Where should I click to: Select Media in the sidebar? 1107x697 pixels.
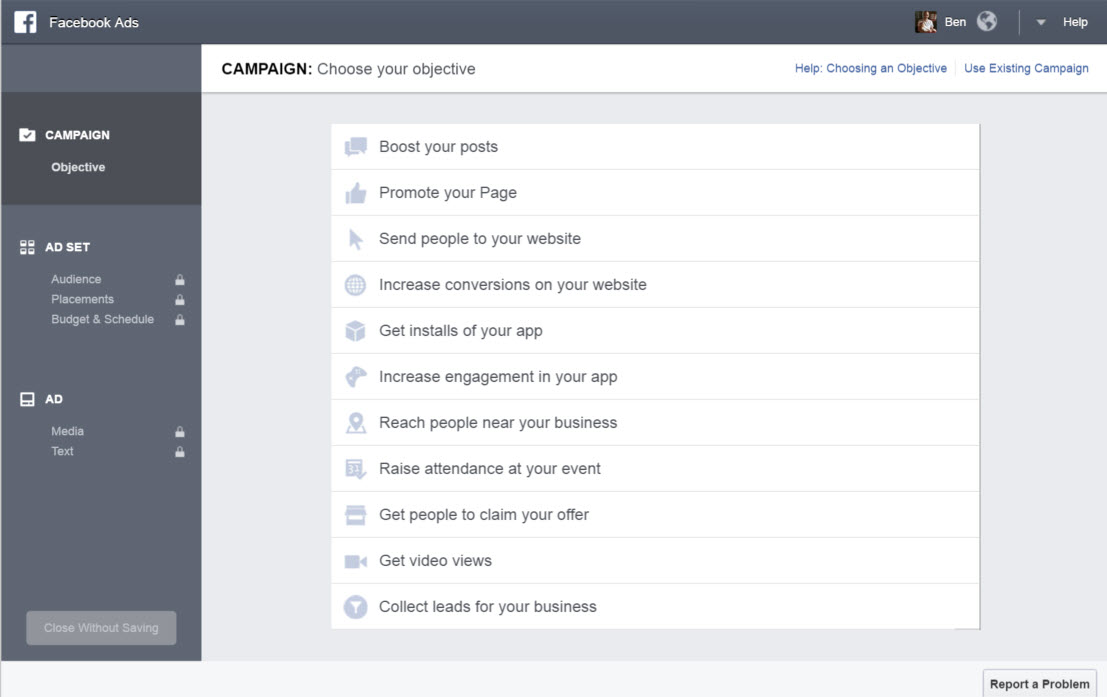(x=67, y=431)
